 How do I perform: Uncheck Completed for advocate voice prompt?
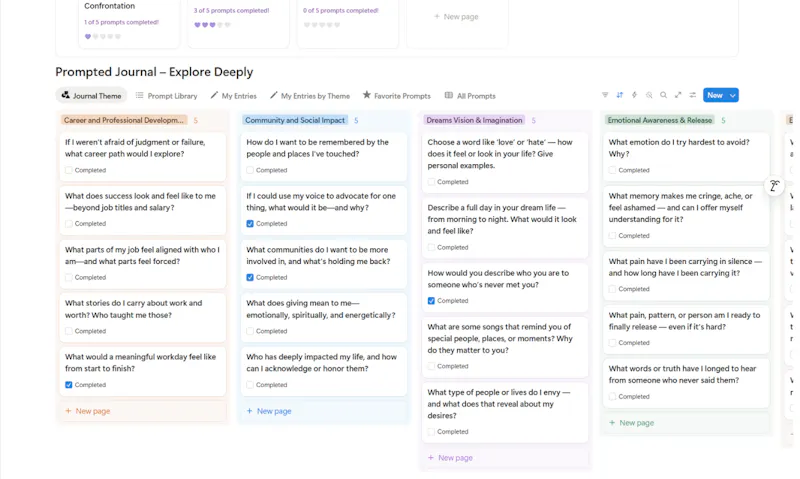[x=250, y=223]
